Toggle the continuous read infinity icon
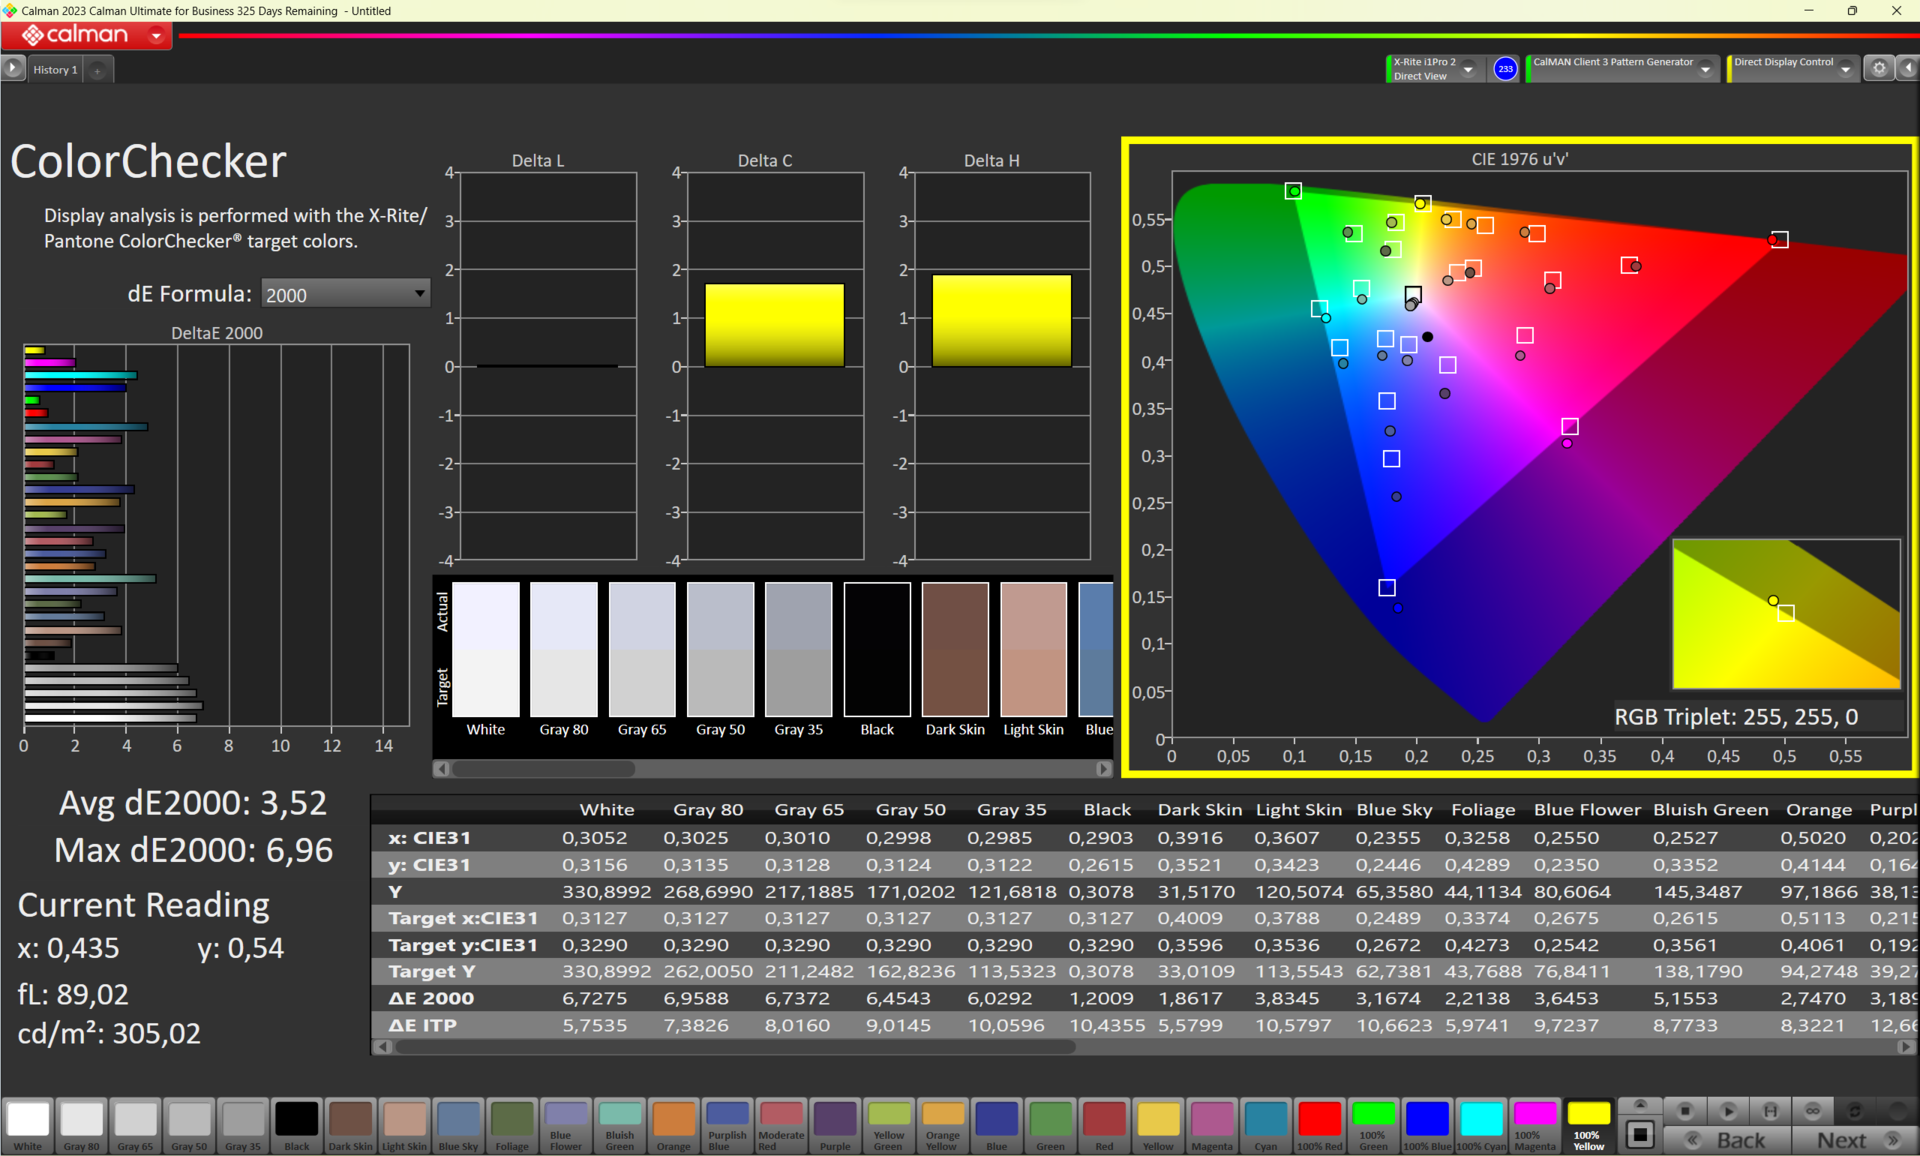 [1813, 1111]
